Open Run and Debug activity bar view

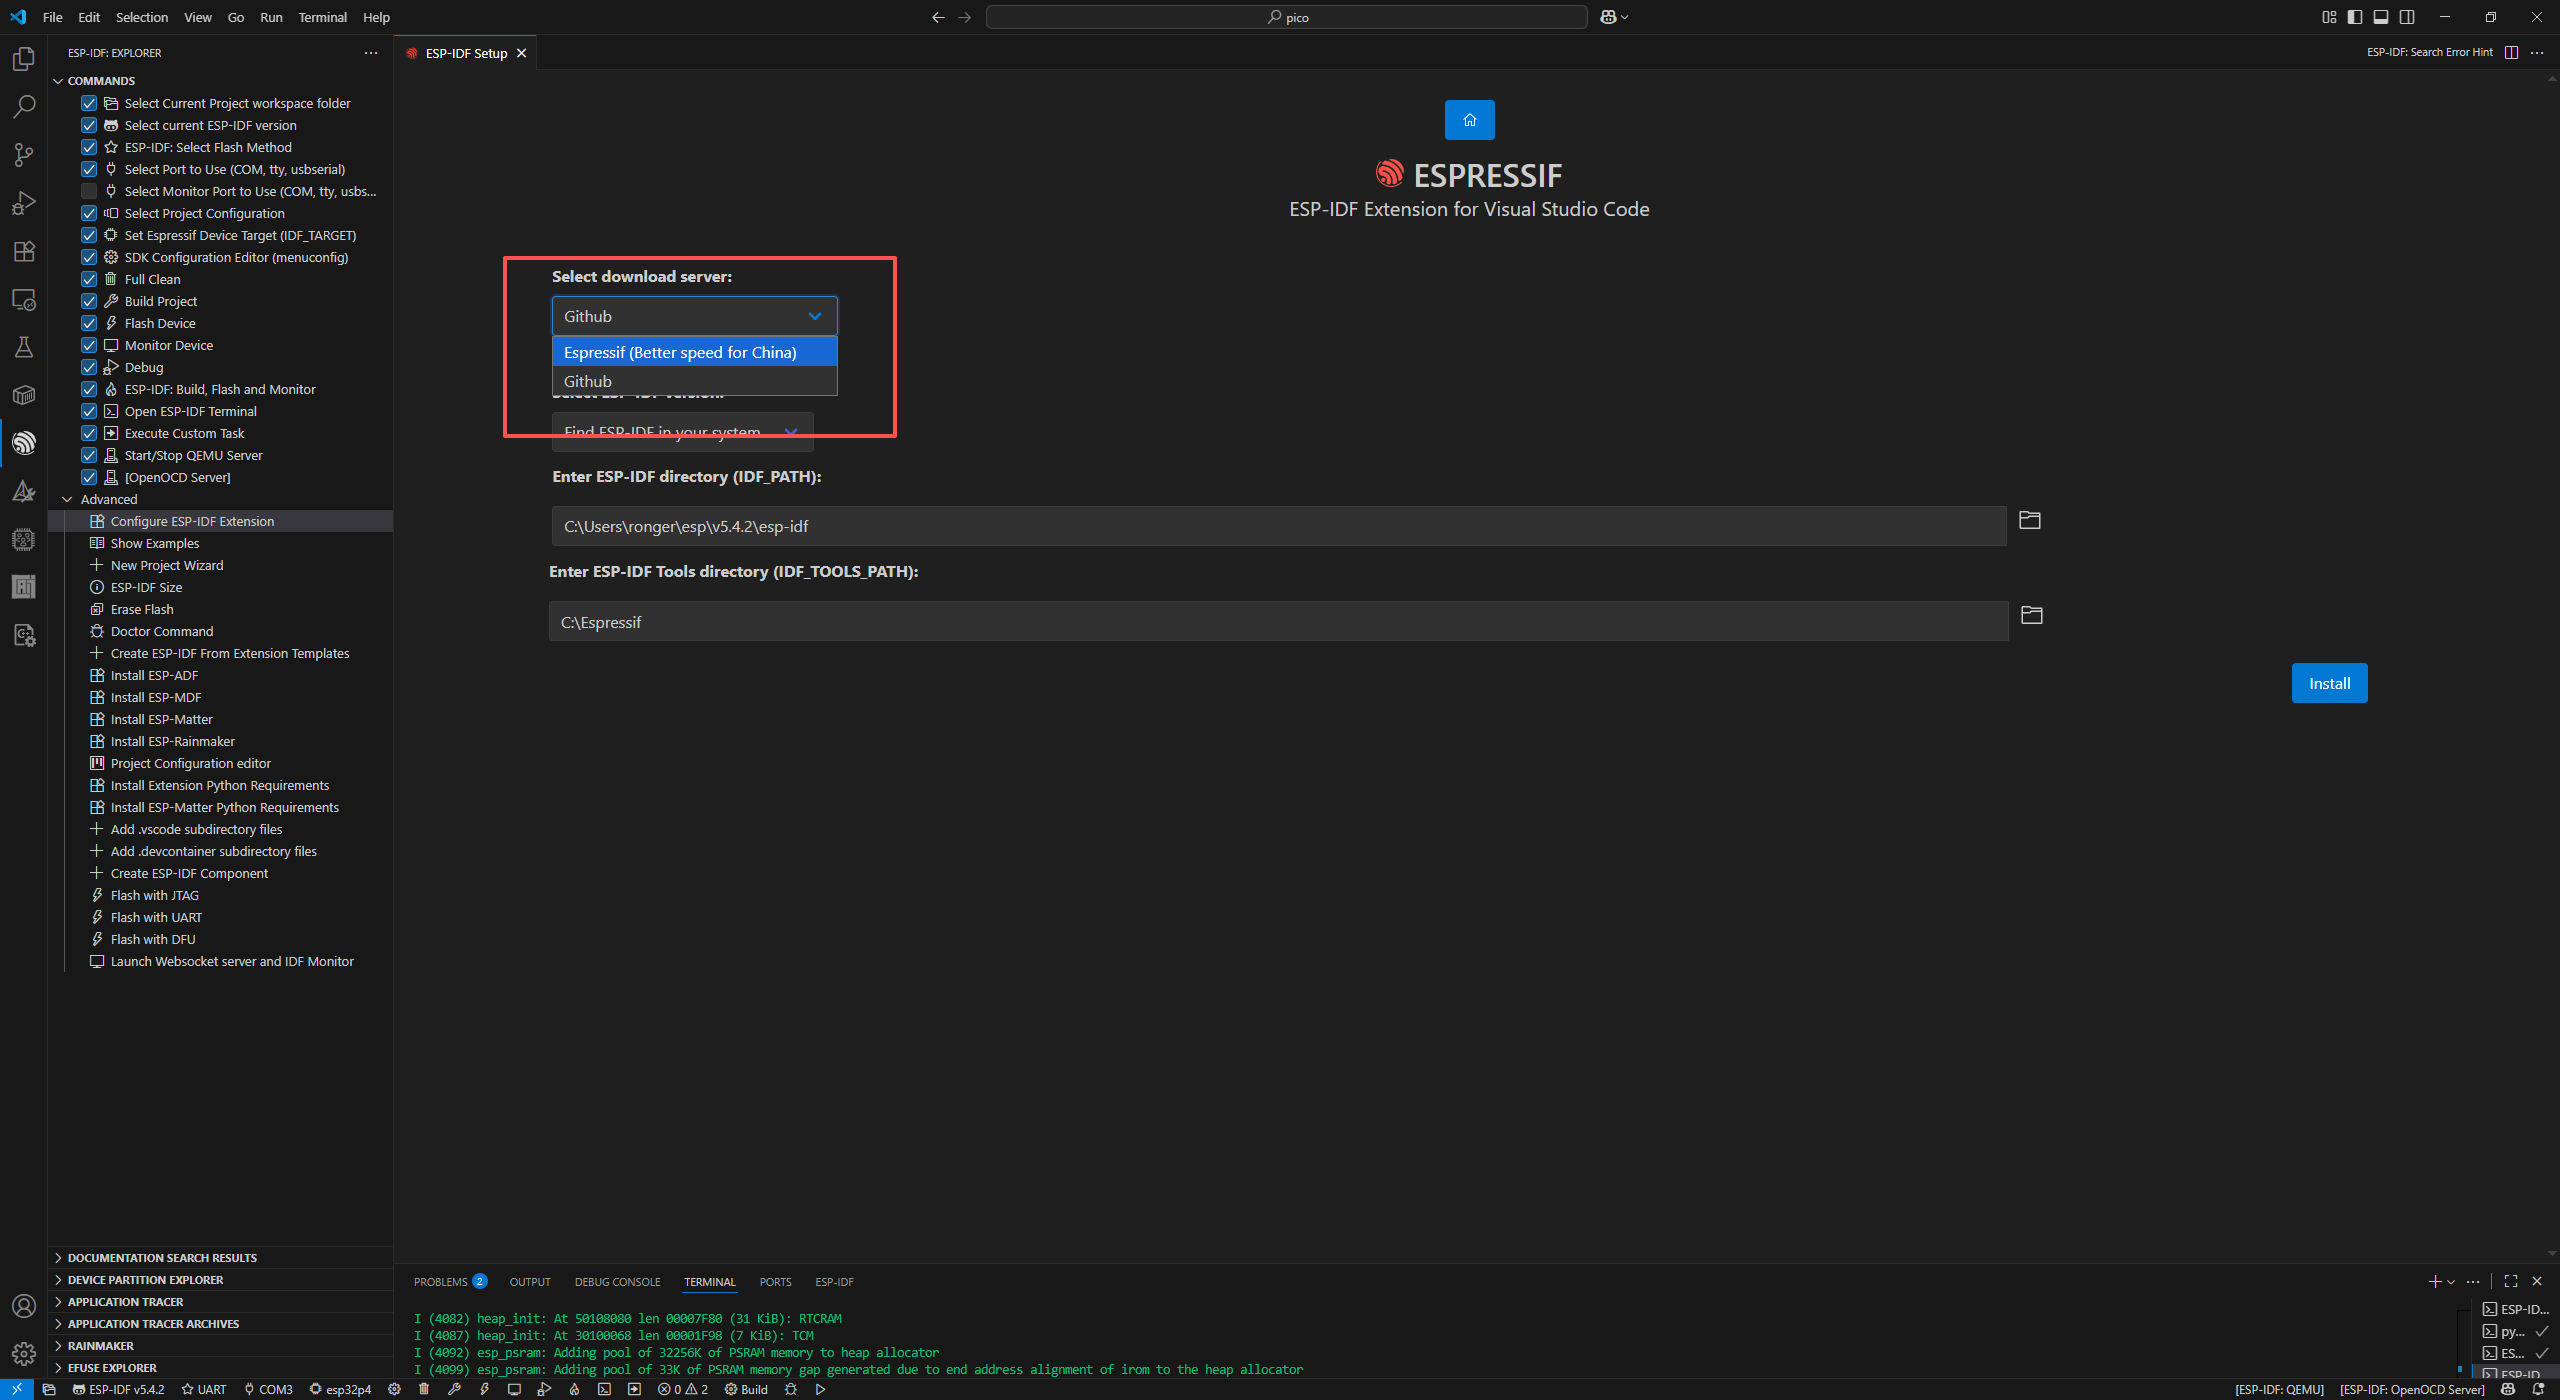(24, 203)
